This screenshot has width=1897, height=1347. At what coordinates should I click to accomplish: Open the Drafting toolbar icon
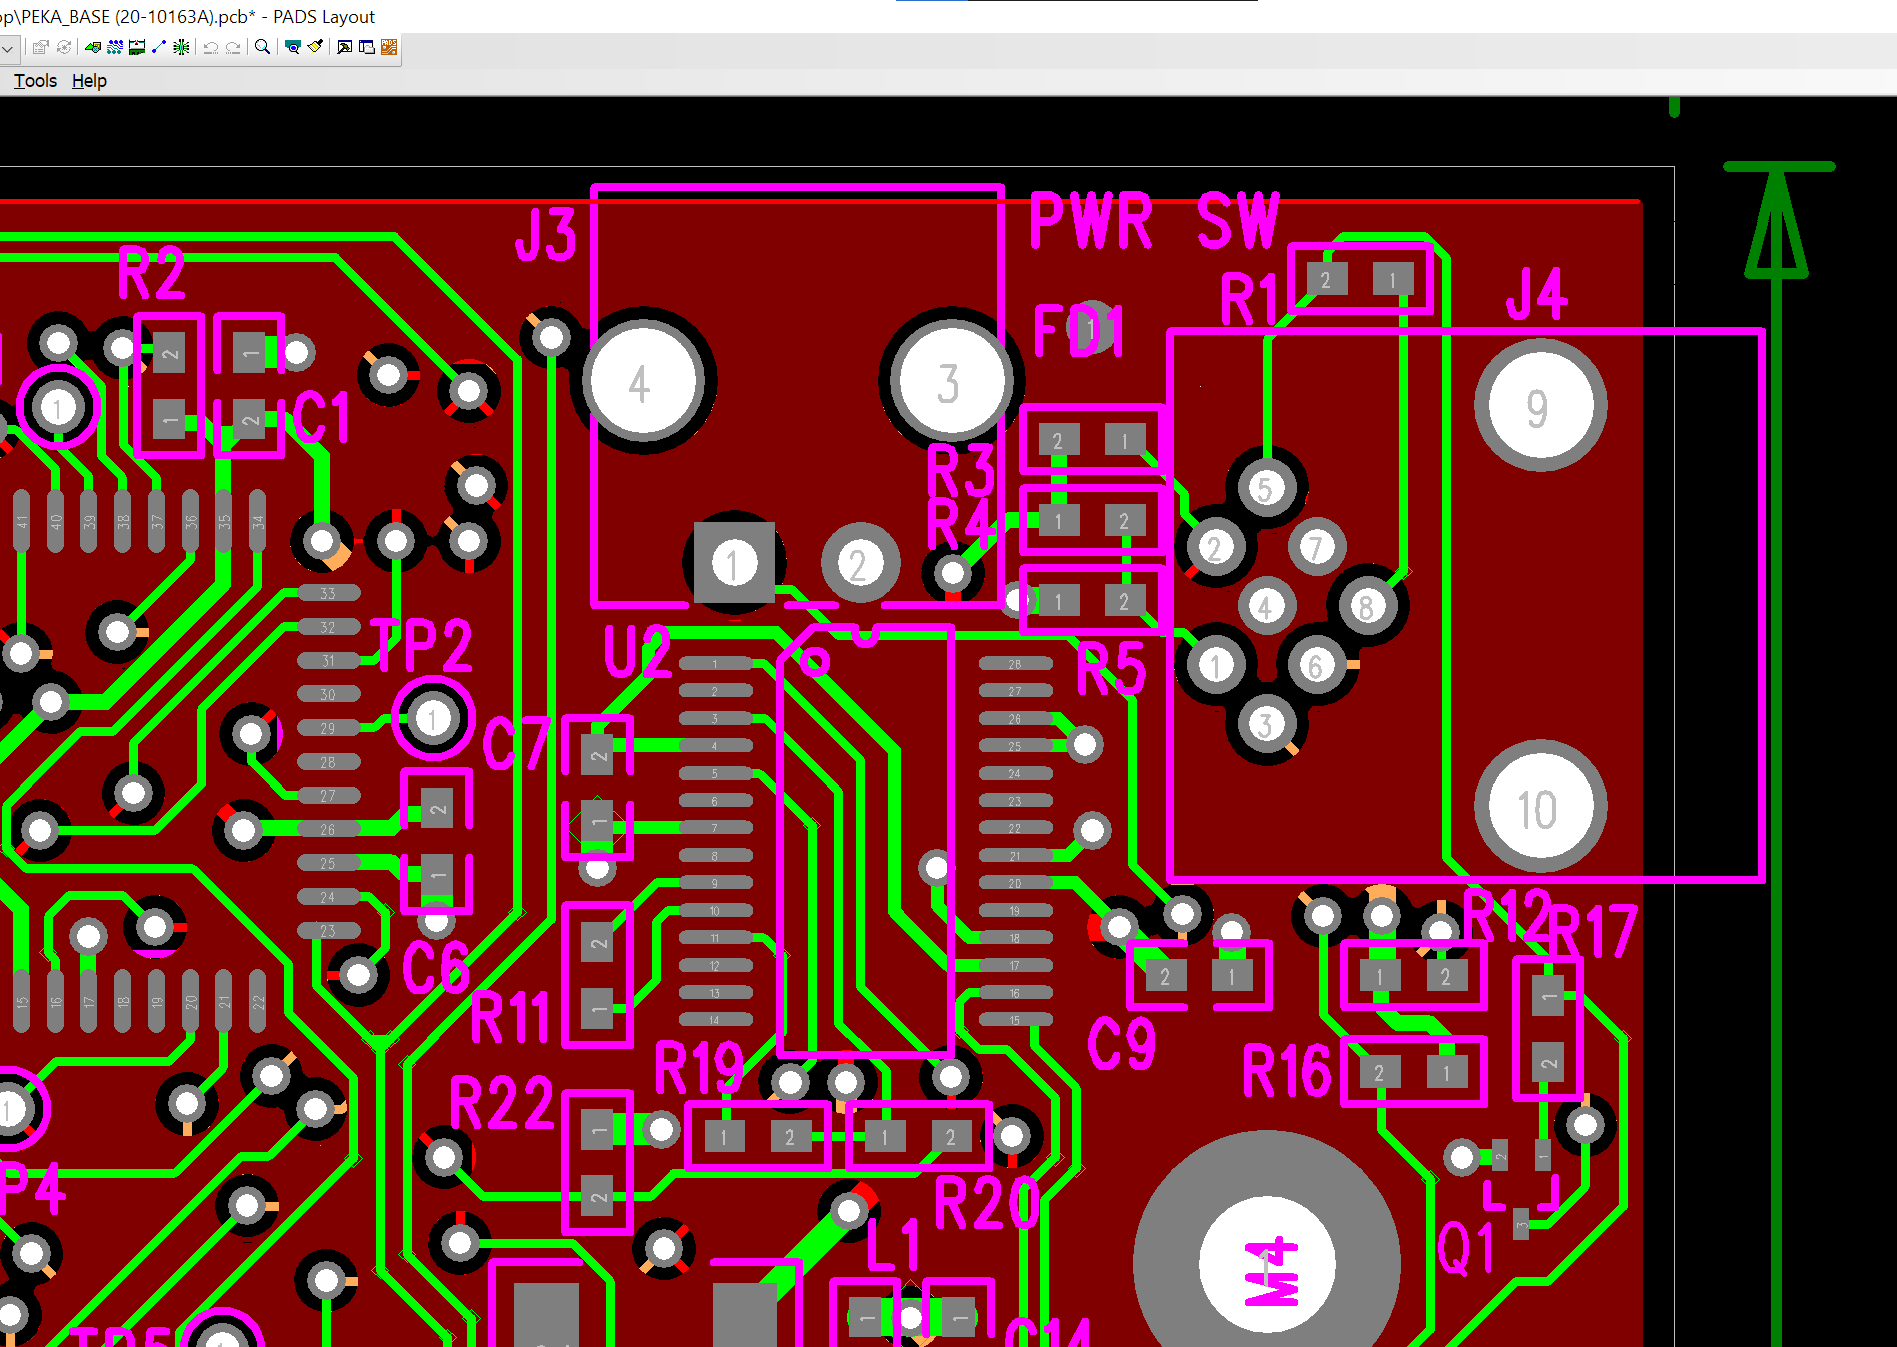pos(93,47)
